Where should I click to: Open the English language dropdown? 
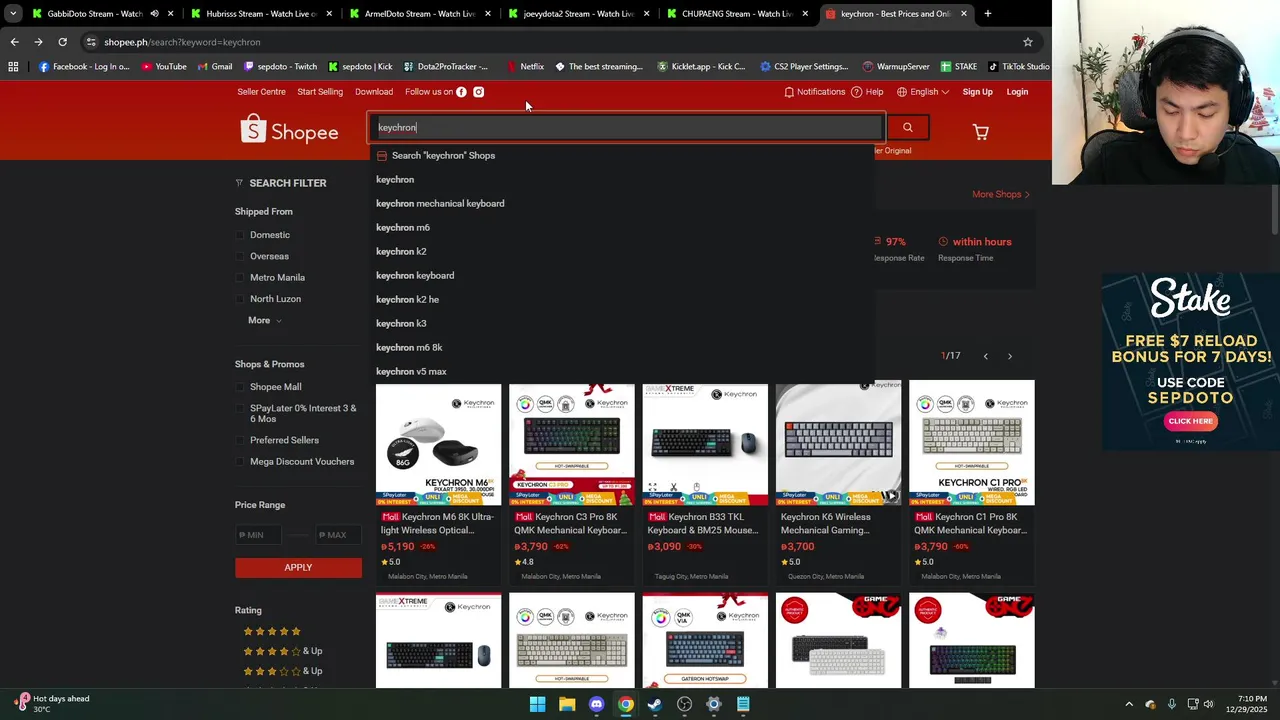click(x=923, y=92)
